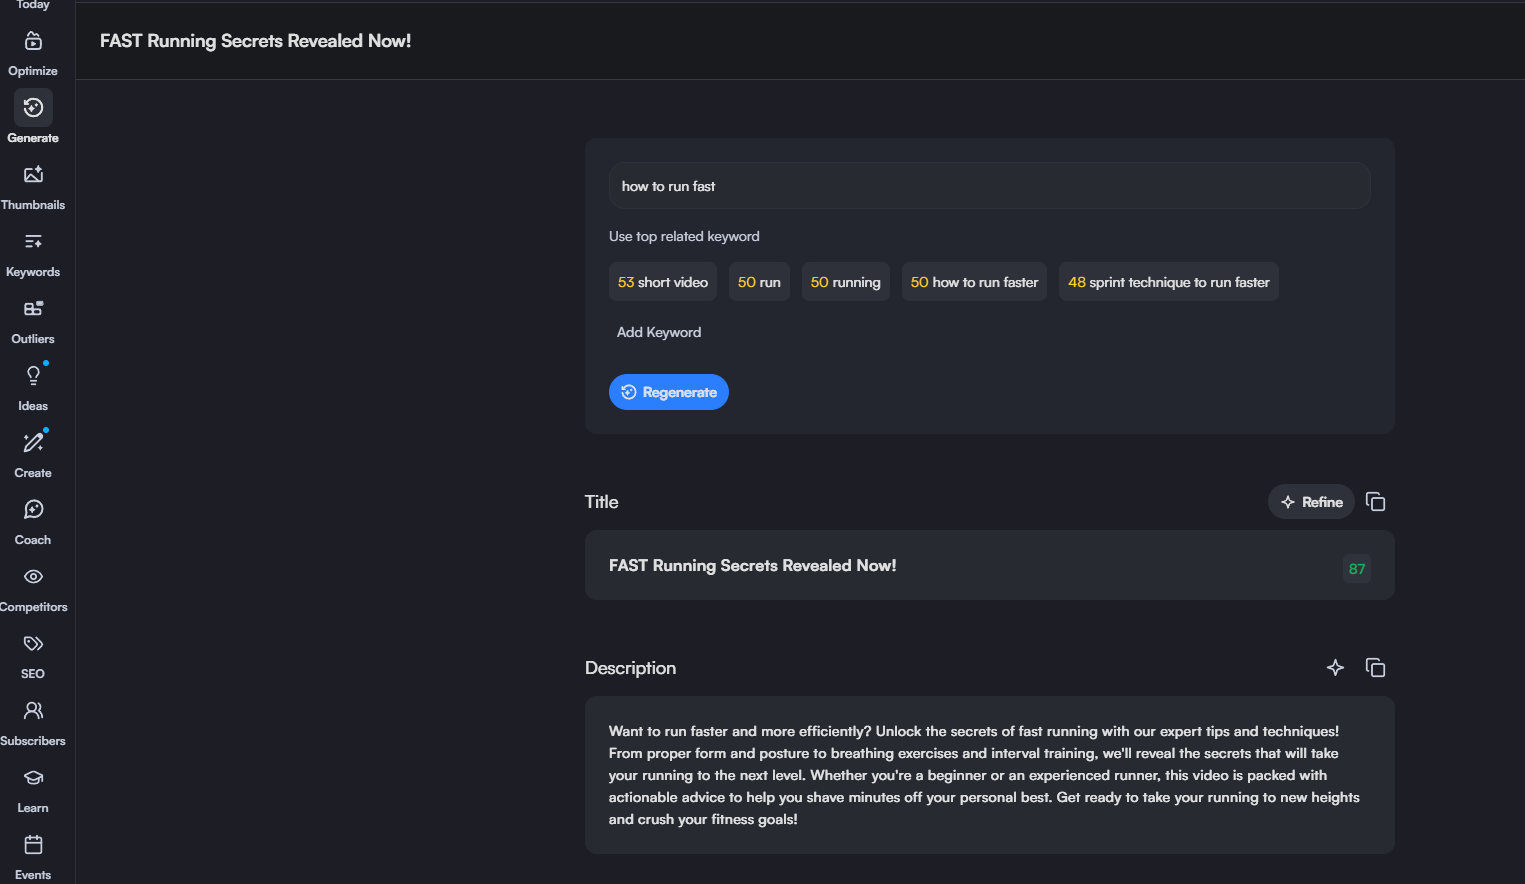Copy the generated description text
1525x884 pixels.
click(1375, 668)
